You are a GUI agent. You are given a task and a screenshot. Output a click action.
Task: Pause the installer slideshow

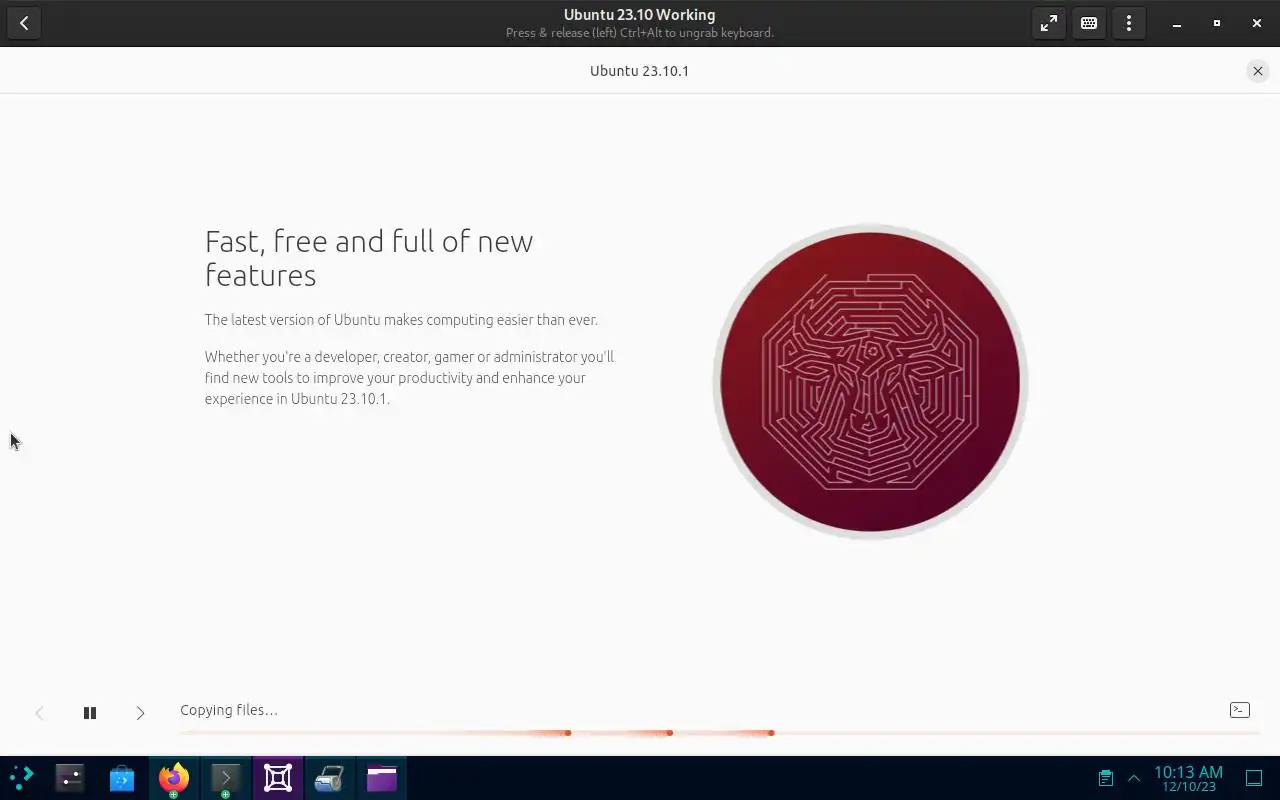pos(90,713)
